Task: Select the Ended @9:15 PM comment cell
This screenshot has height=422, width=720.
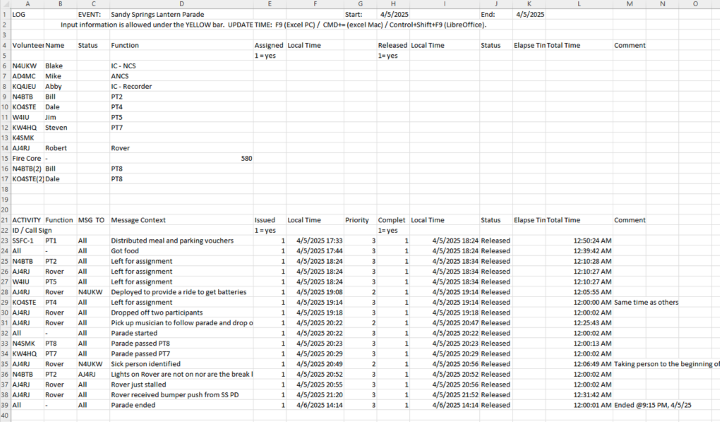Action: pyautogui.click(x=656, y=405)
